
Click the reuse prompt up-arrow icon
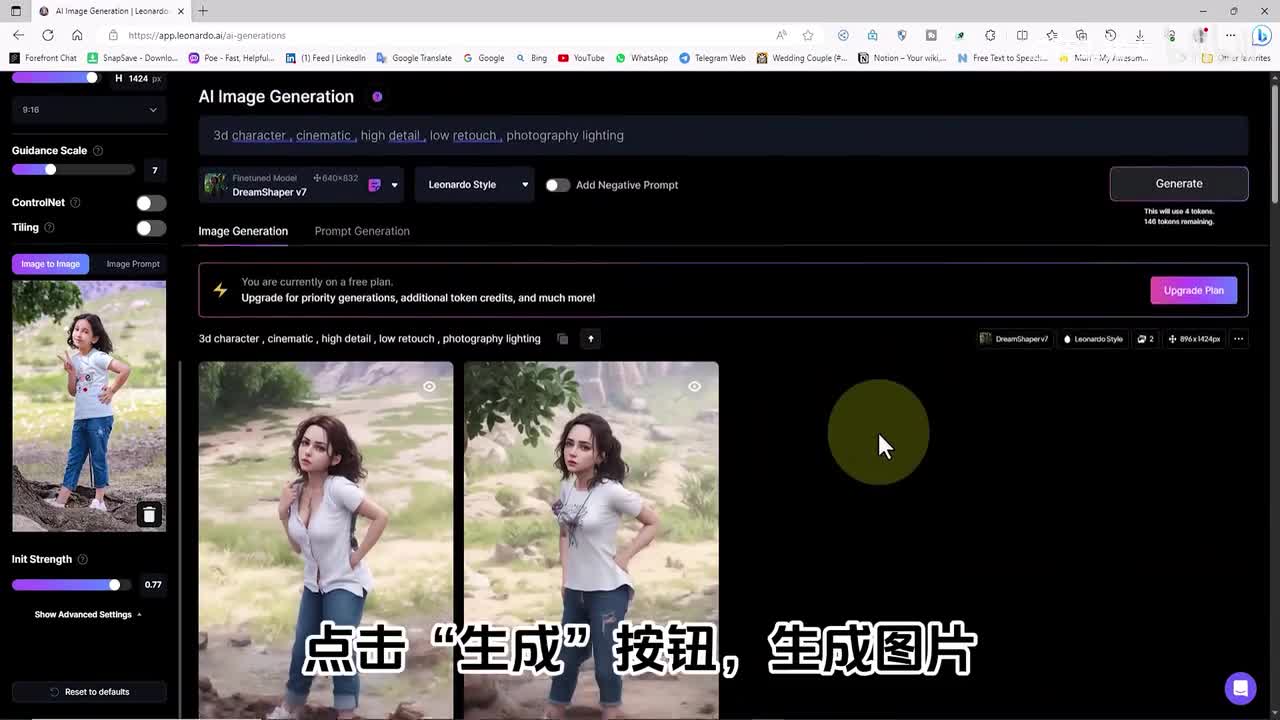[591, 339]
